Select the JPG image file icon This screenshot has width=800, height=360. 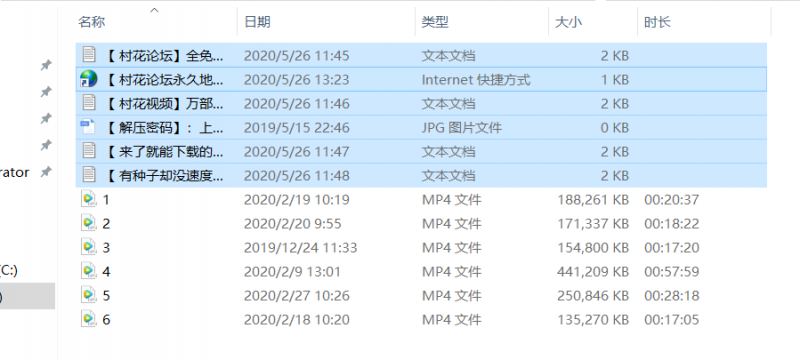tap(88, 127)
